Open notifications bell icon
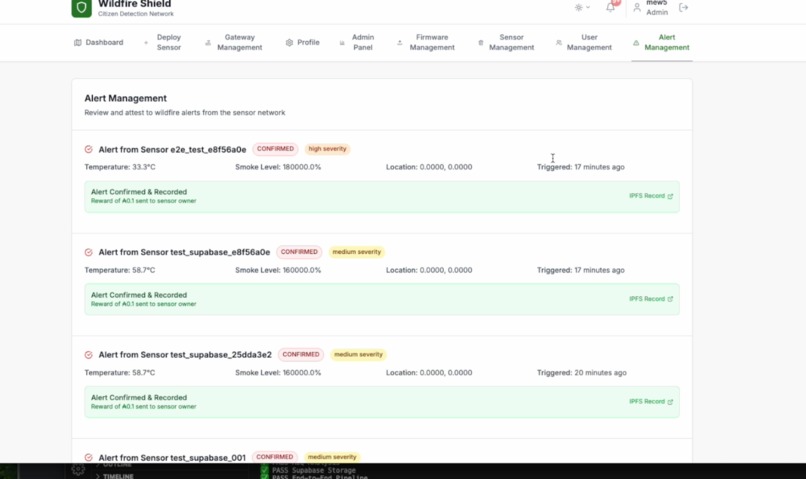 point(610,7)
